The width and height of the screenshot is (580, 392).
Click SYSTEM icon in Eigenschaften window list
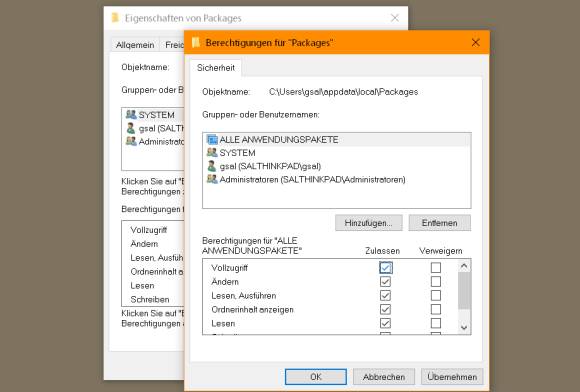coord(131,115)
